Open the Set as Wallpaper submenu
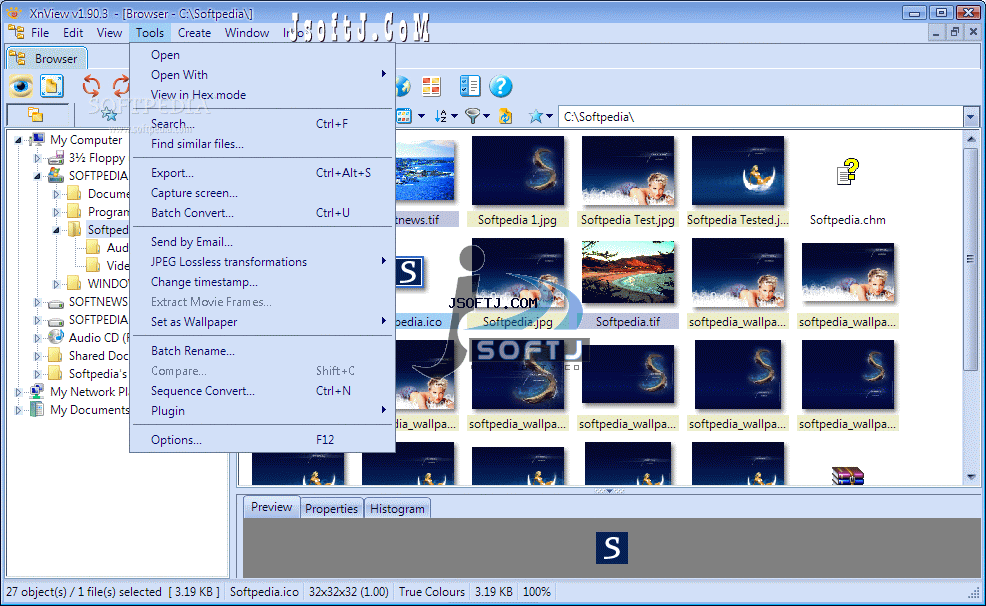 (x=262, y=322)
